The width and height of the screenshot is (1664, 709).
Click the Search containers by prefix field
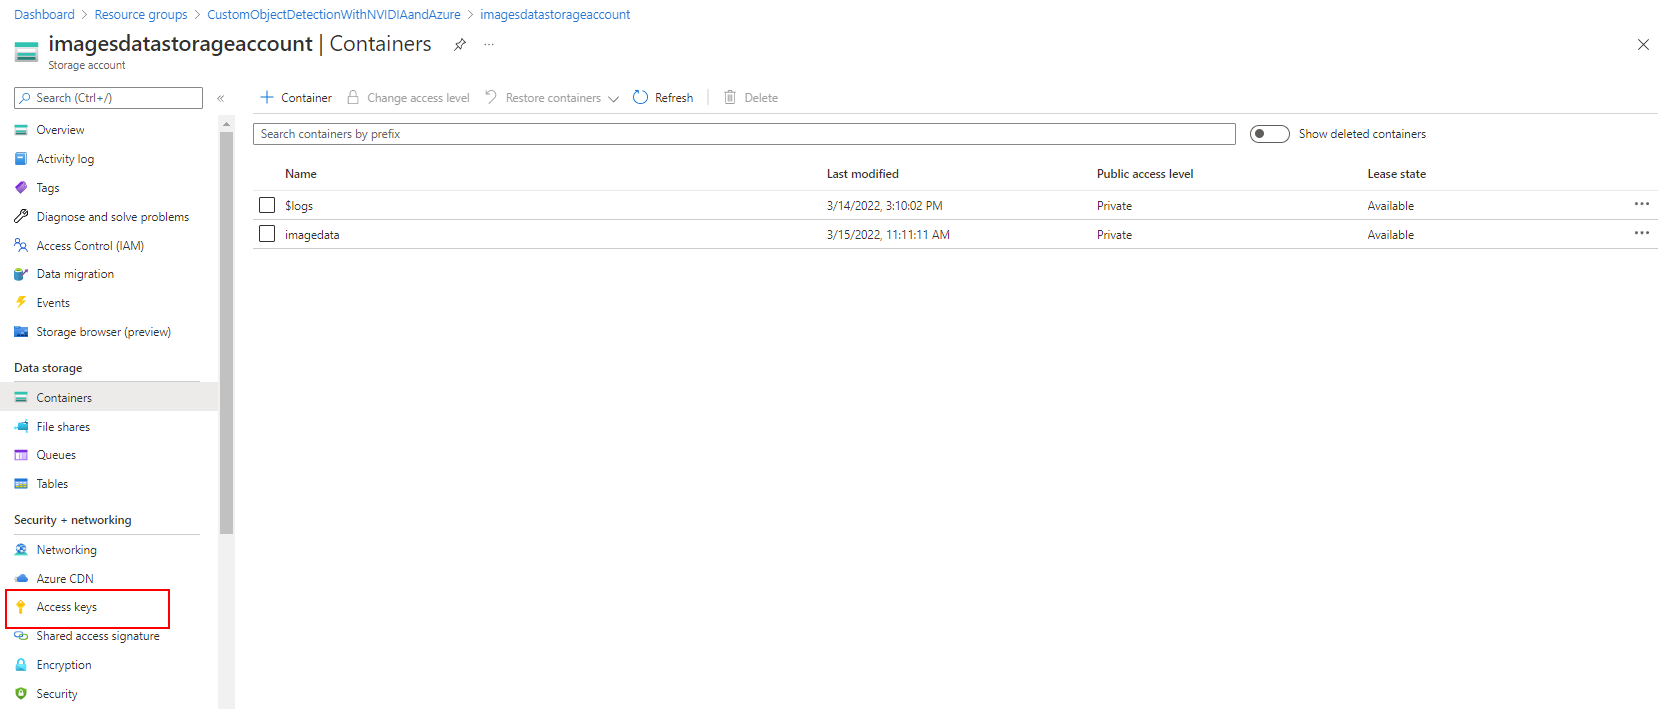(744, 134)
